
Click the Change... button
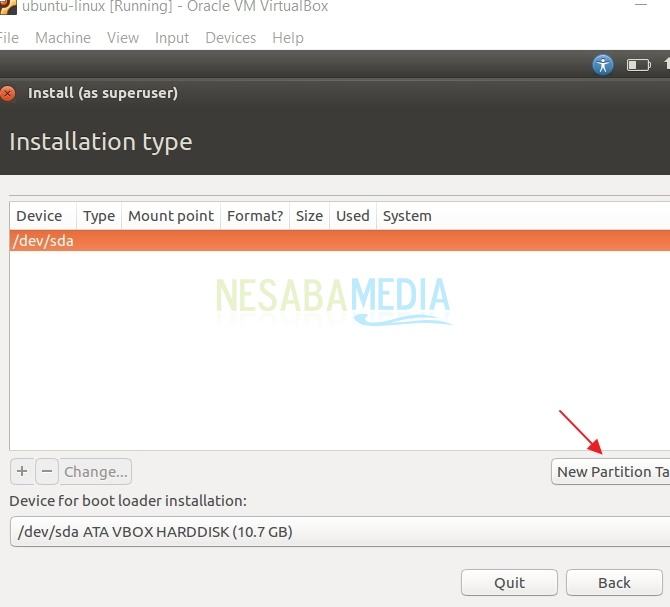(x=96, y=472)
